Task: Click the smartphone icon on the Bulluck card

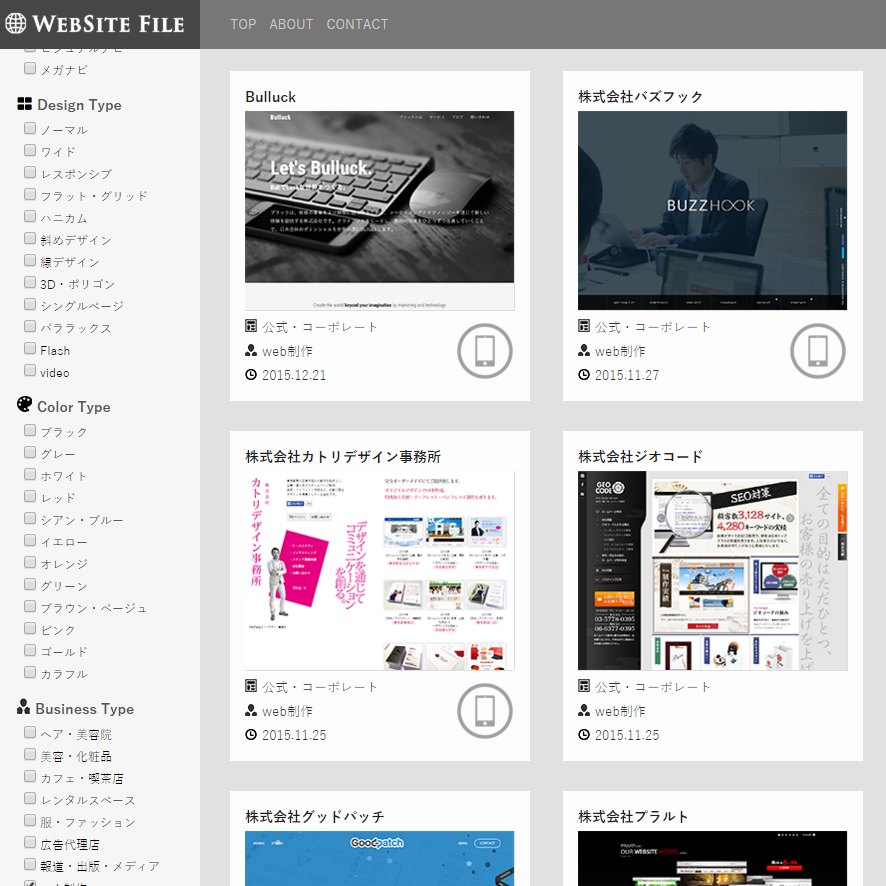Action: pyautogui.click(x=484, y=351)
